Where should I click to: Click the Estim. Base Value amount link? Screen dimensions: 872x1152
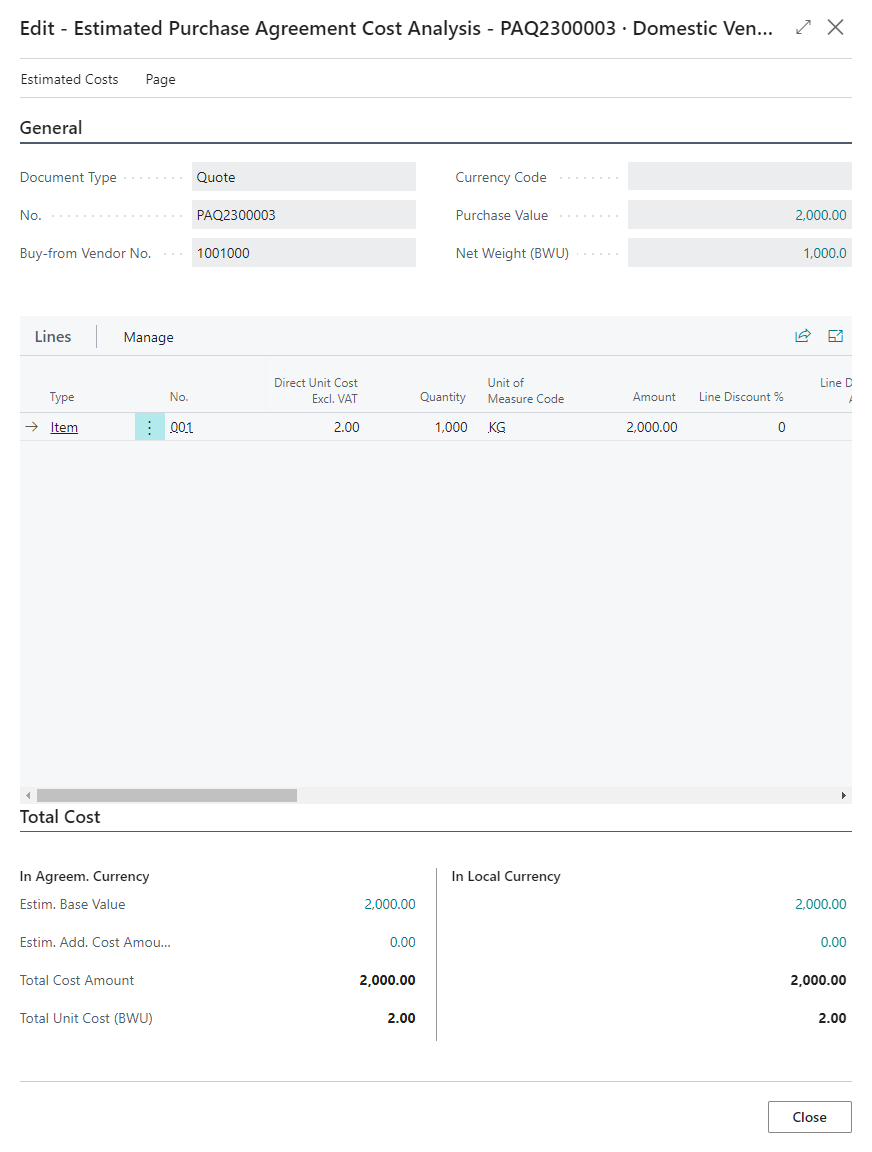[x=390, y=904]
